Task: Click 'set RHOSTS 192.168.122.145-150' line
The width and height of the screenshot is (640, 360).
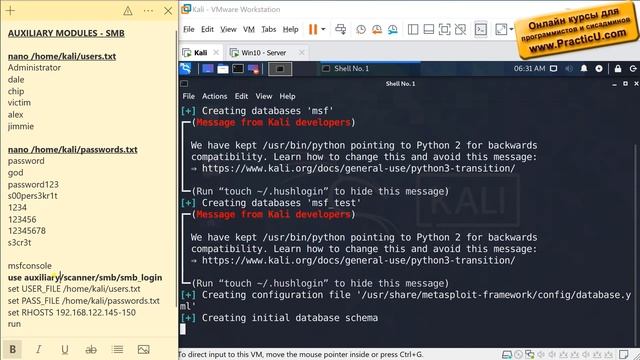Action: coord(72,313)
